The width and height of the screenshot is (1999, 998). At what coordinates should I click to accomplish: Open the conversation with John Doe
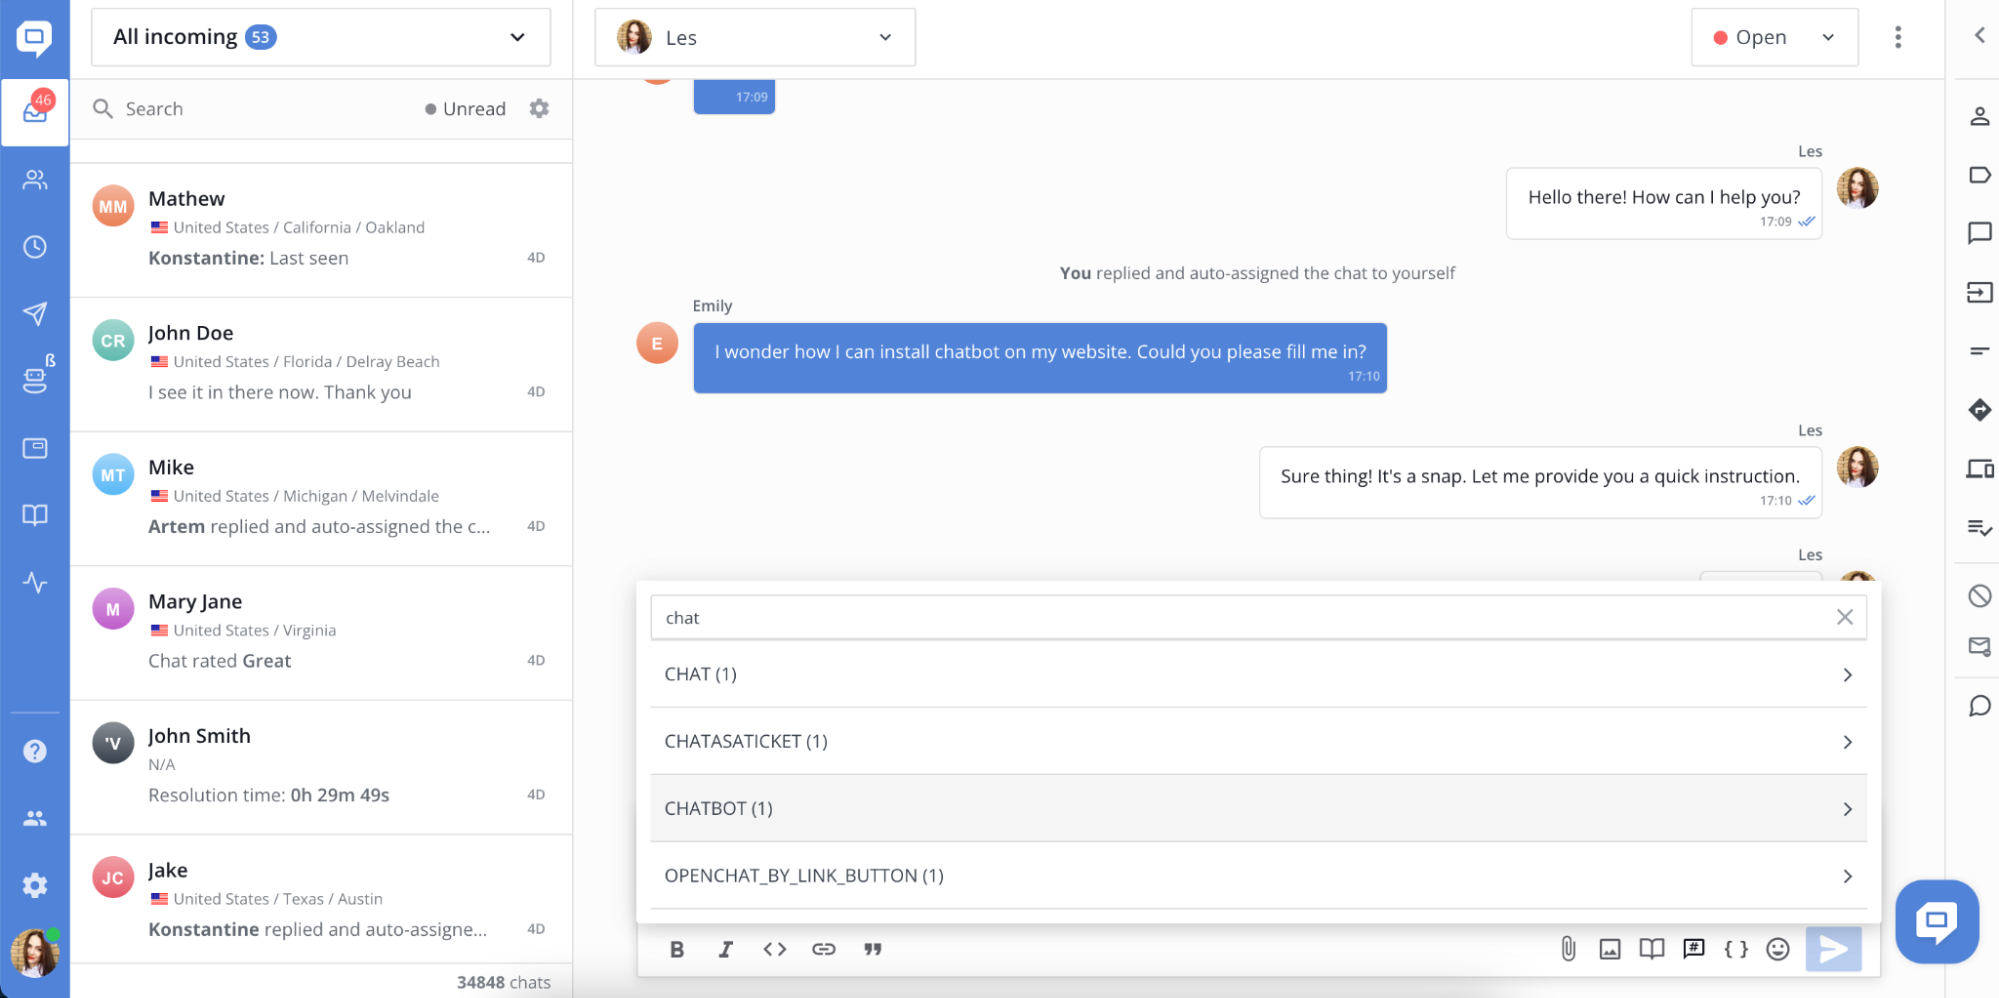tap(320, 363)
